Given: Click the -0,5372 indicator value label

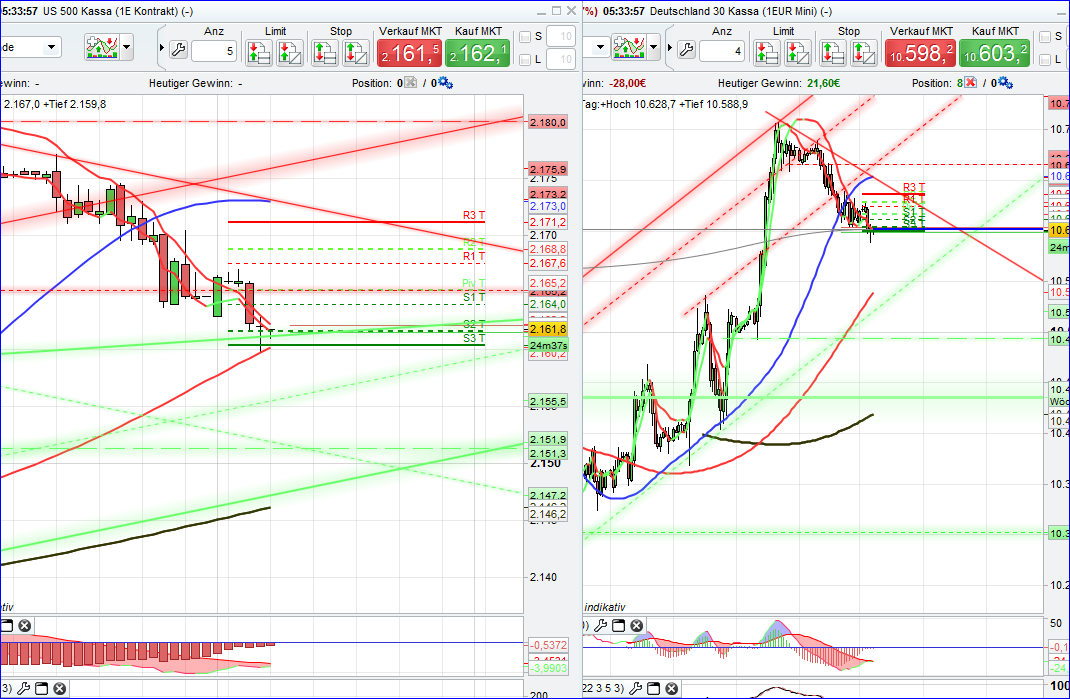Looking at the screenshot, I should tap(548, 644).
